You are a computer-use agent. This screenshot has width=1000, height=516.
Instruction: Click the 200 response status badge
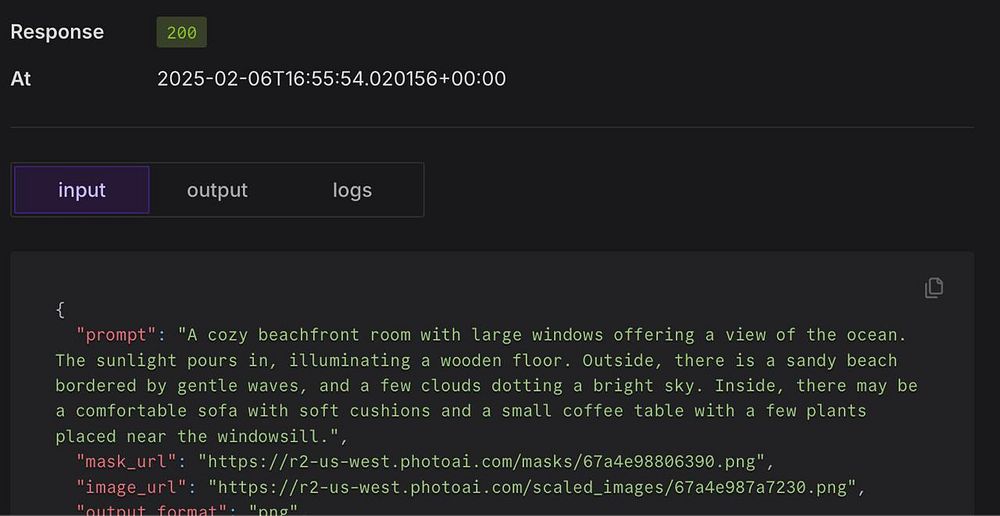click(x=181, y=32)
